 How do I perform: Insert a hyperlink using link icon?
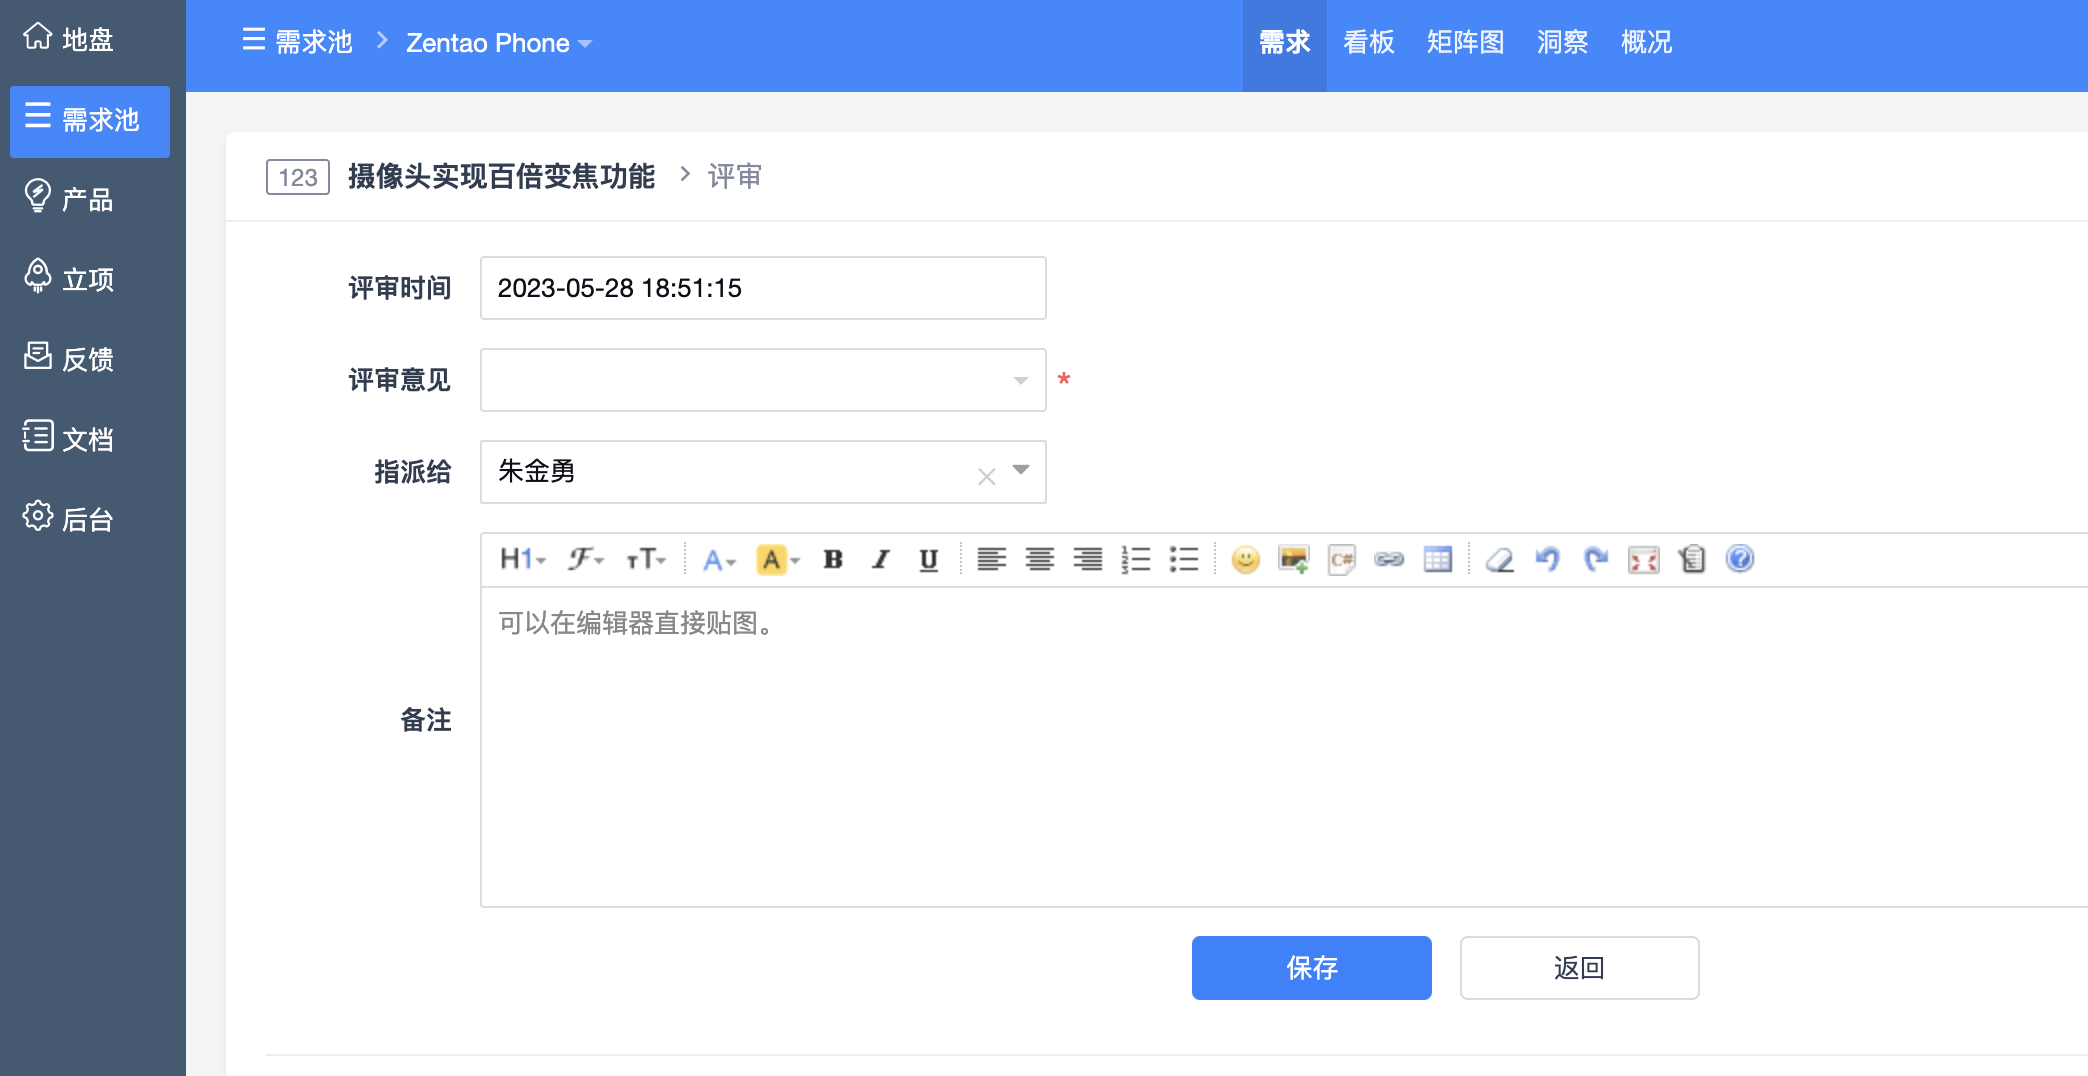pos(1389,559)
